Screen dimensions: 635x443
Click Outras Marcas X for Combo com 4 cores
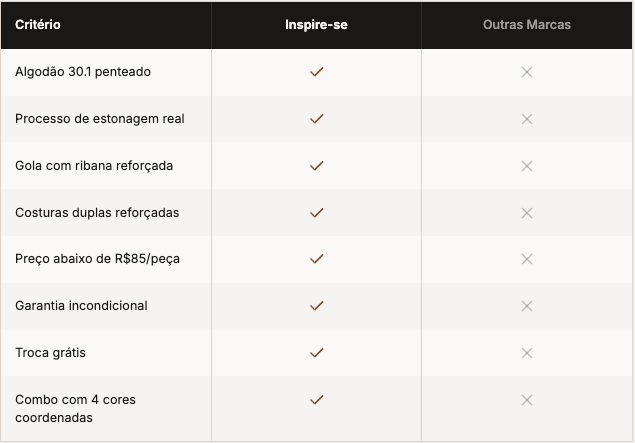527,400
